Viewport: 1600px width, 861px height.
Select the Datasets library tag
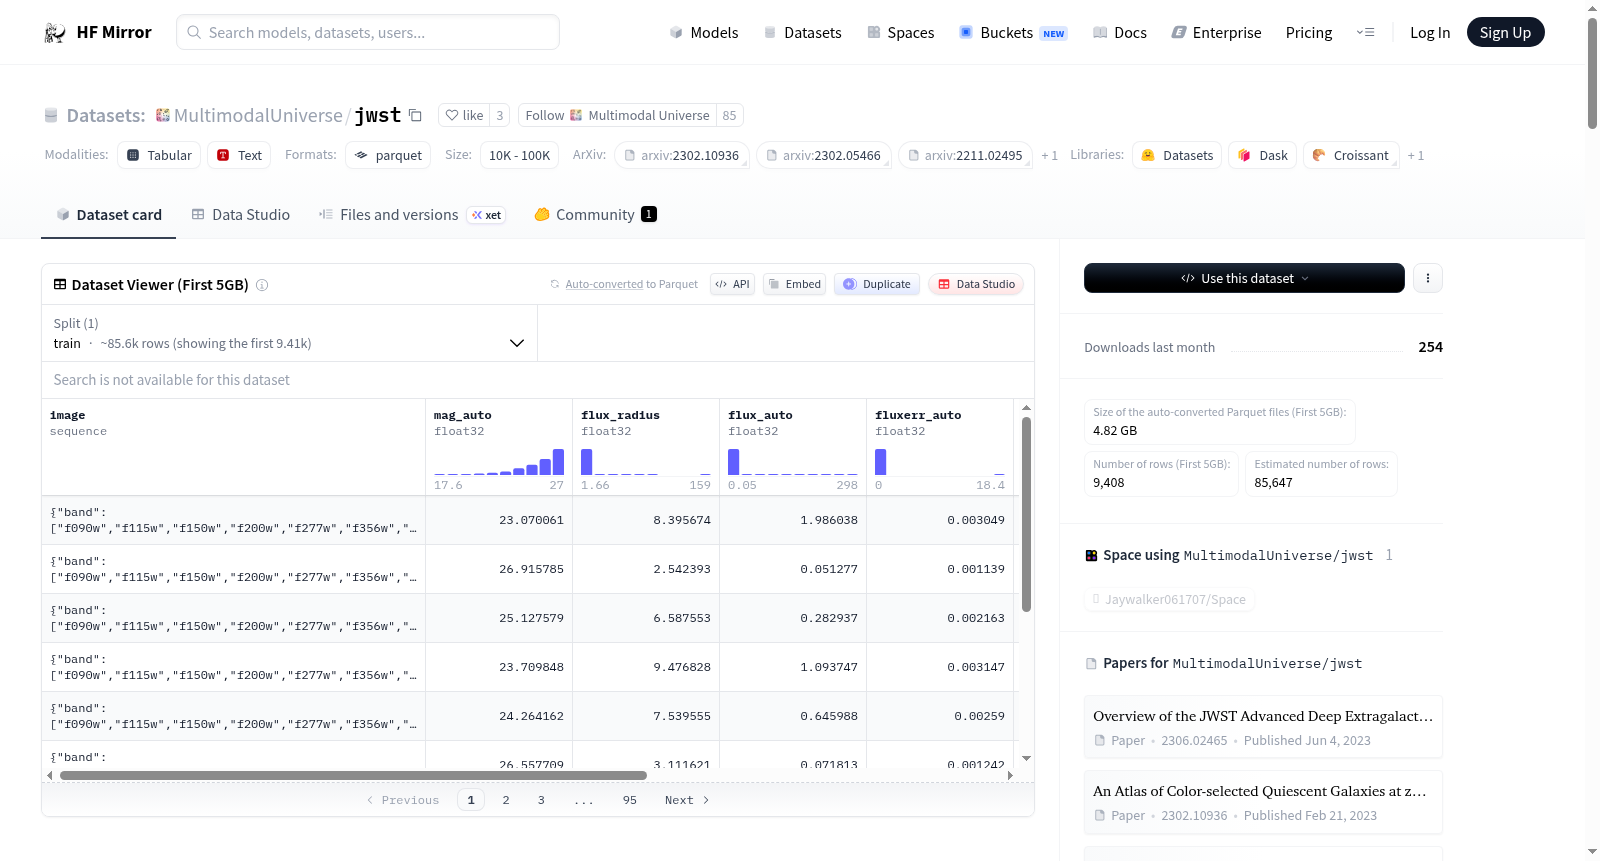[x=1177, y=155]
